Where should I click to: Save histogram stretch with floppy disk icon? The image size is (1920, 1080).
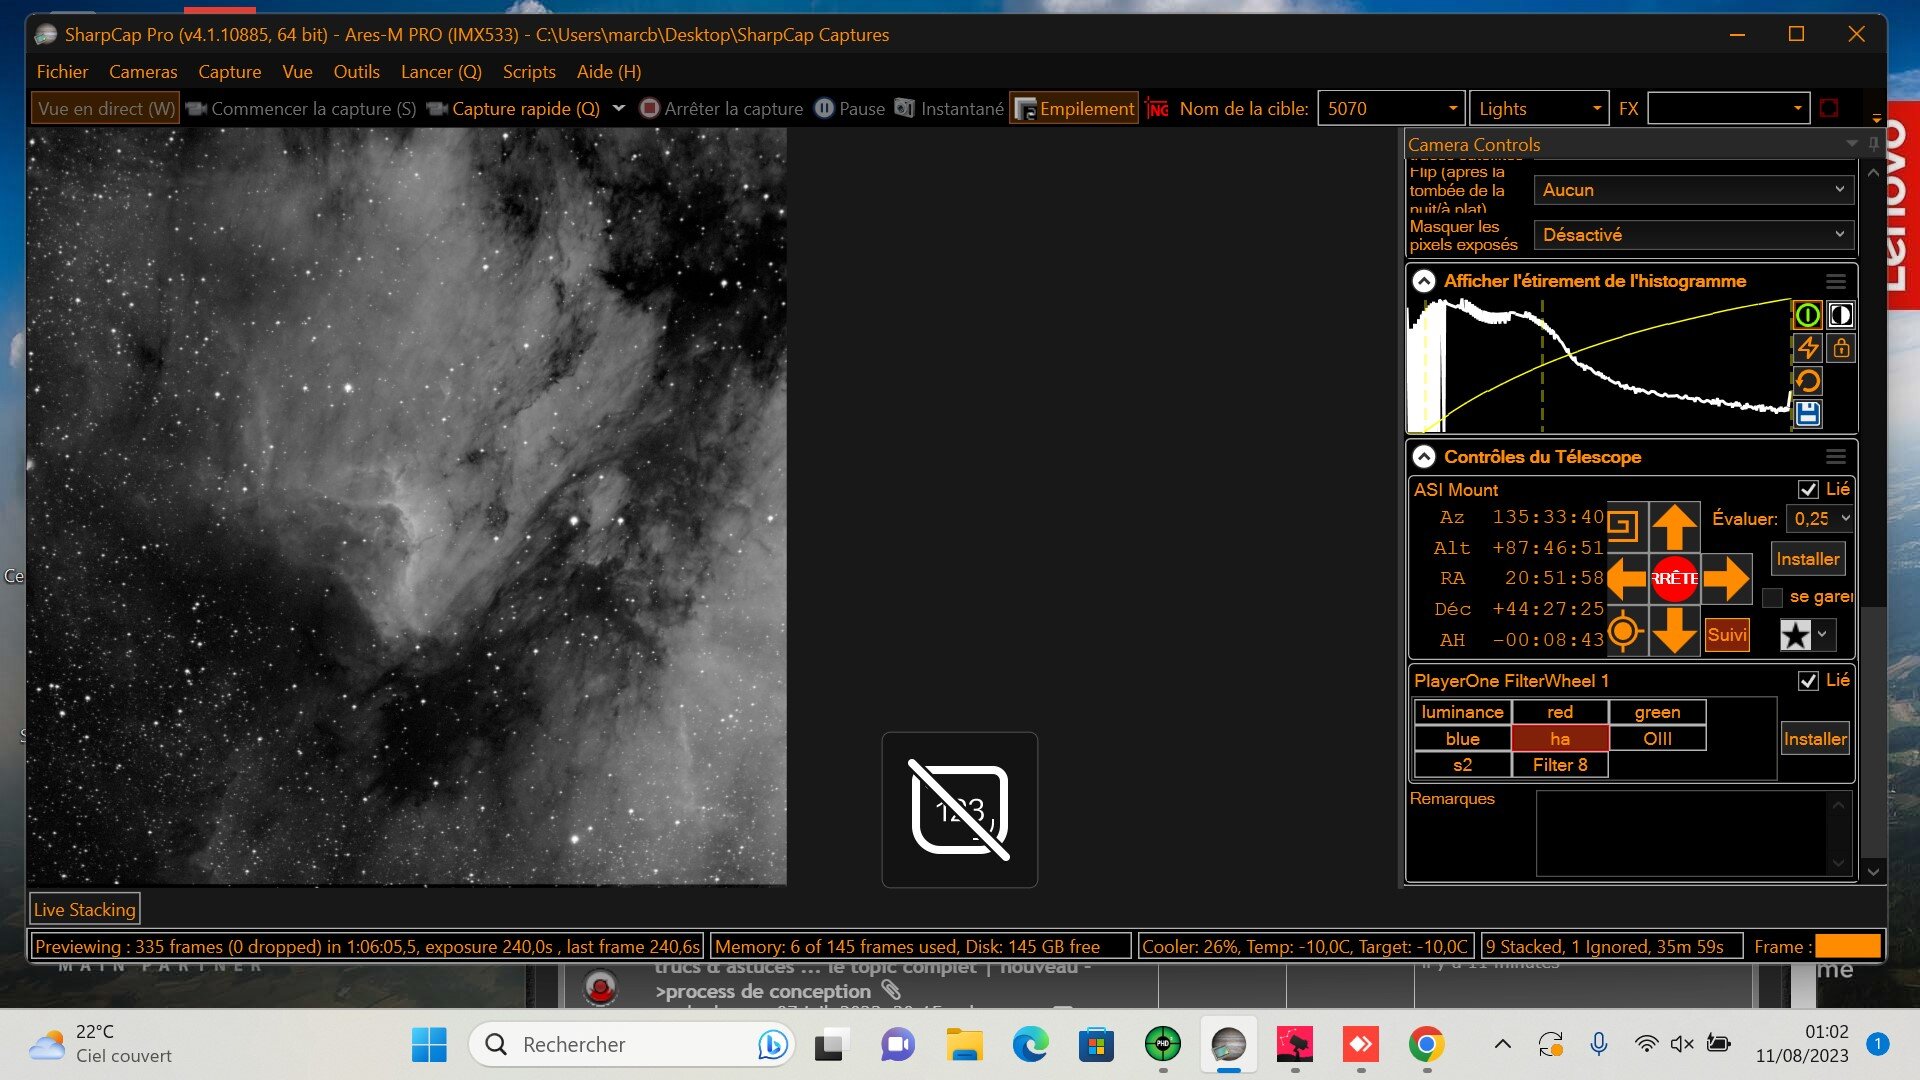1808,414
